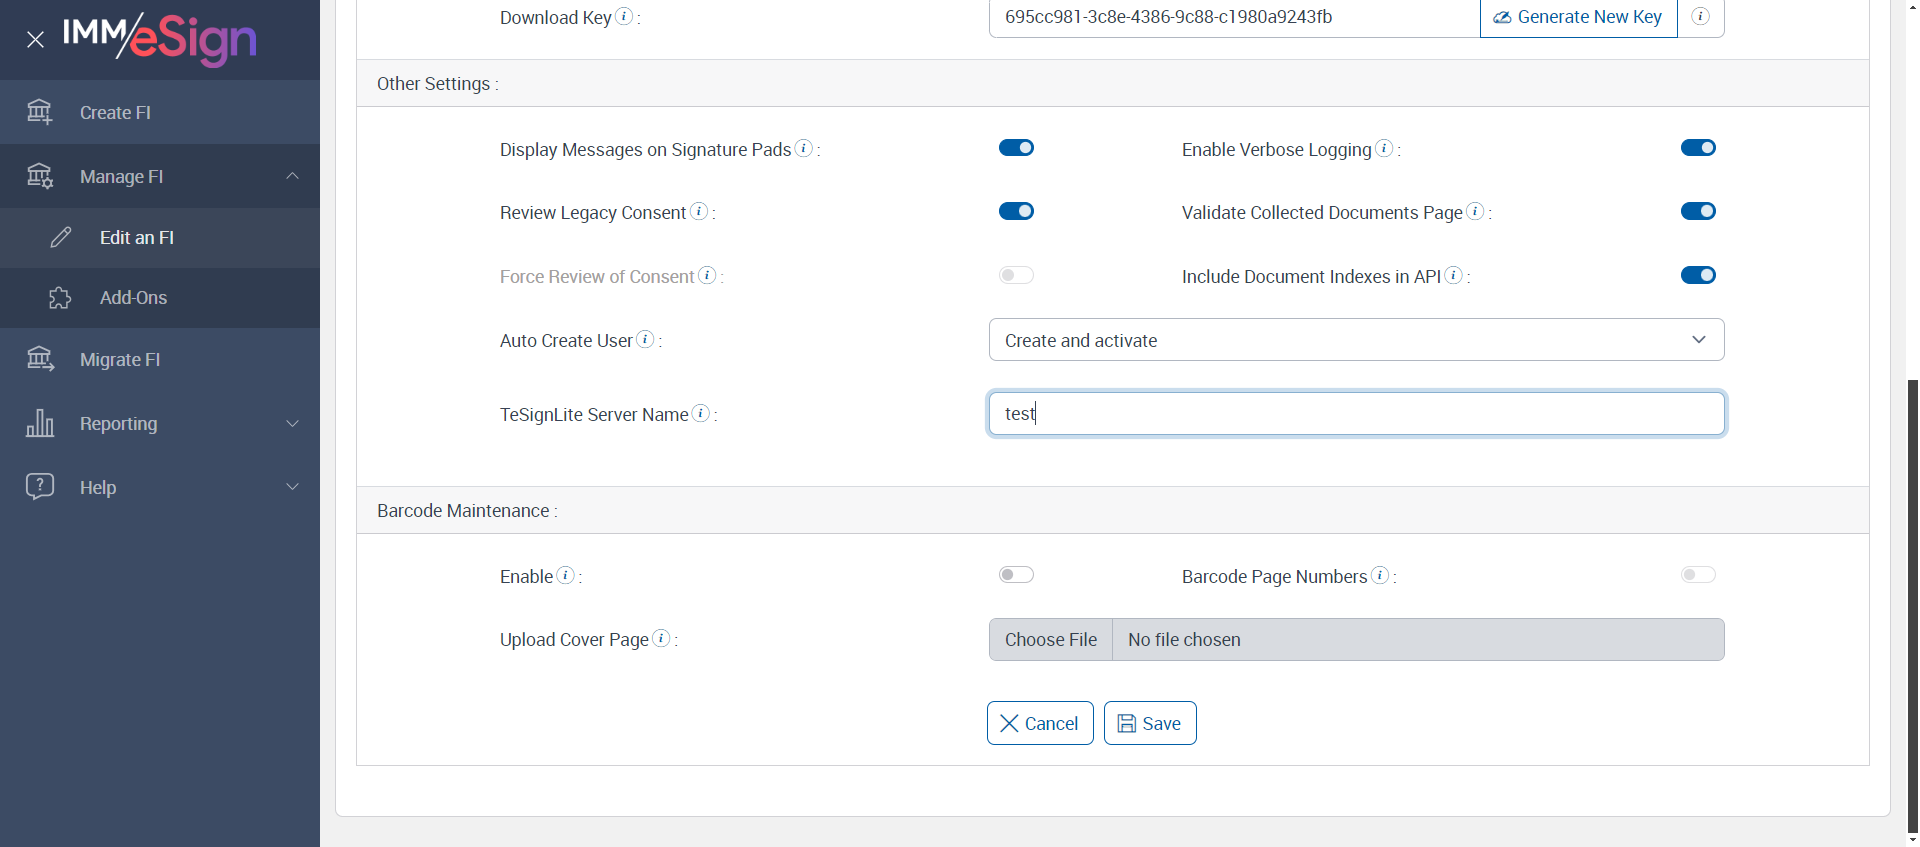
Task: Click Generate New Key button
Action: (x=1578, y=17)
